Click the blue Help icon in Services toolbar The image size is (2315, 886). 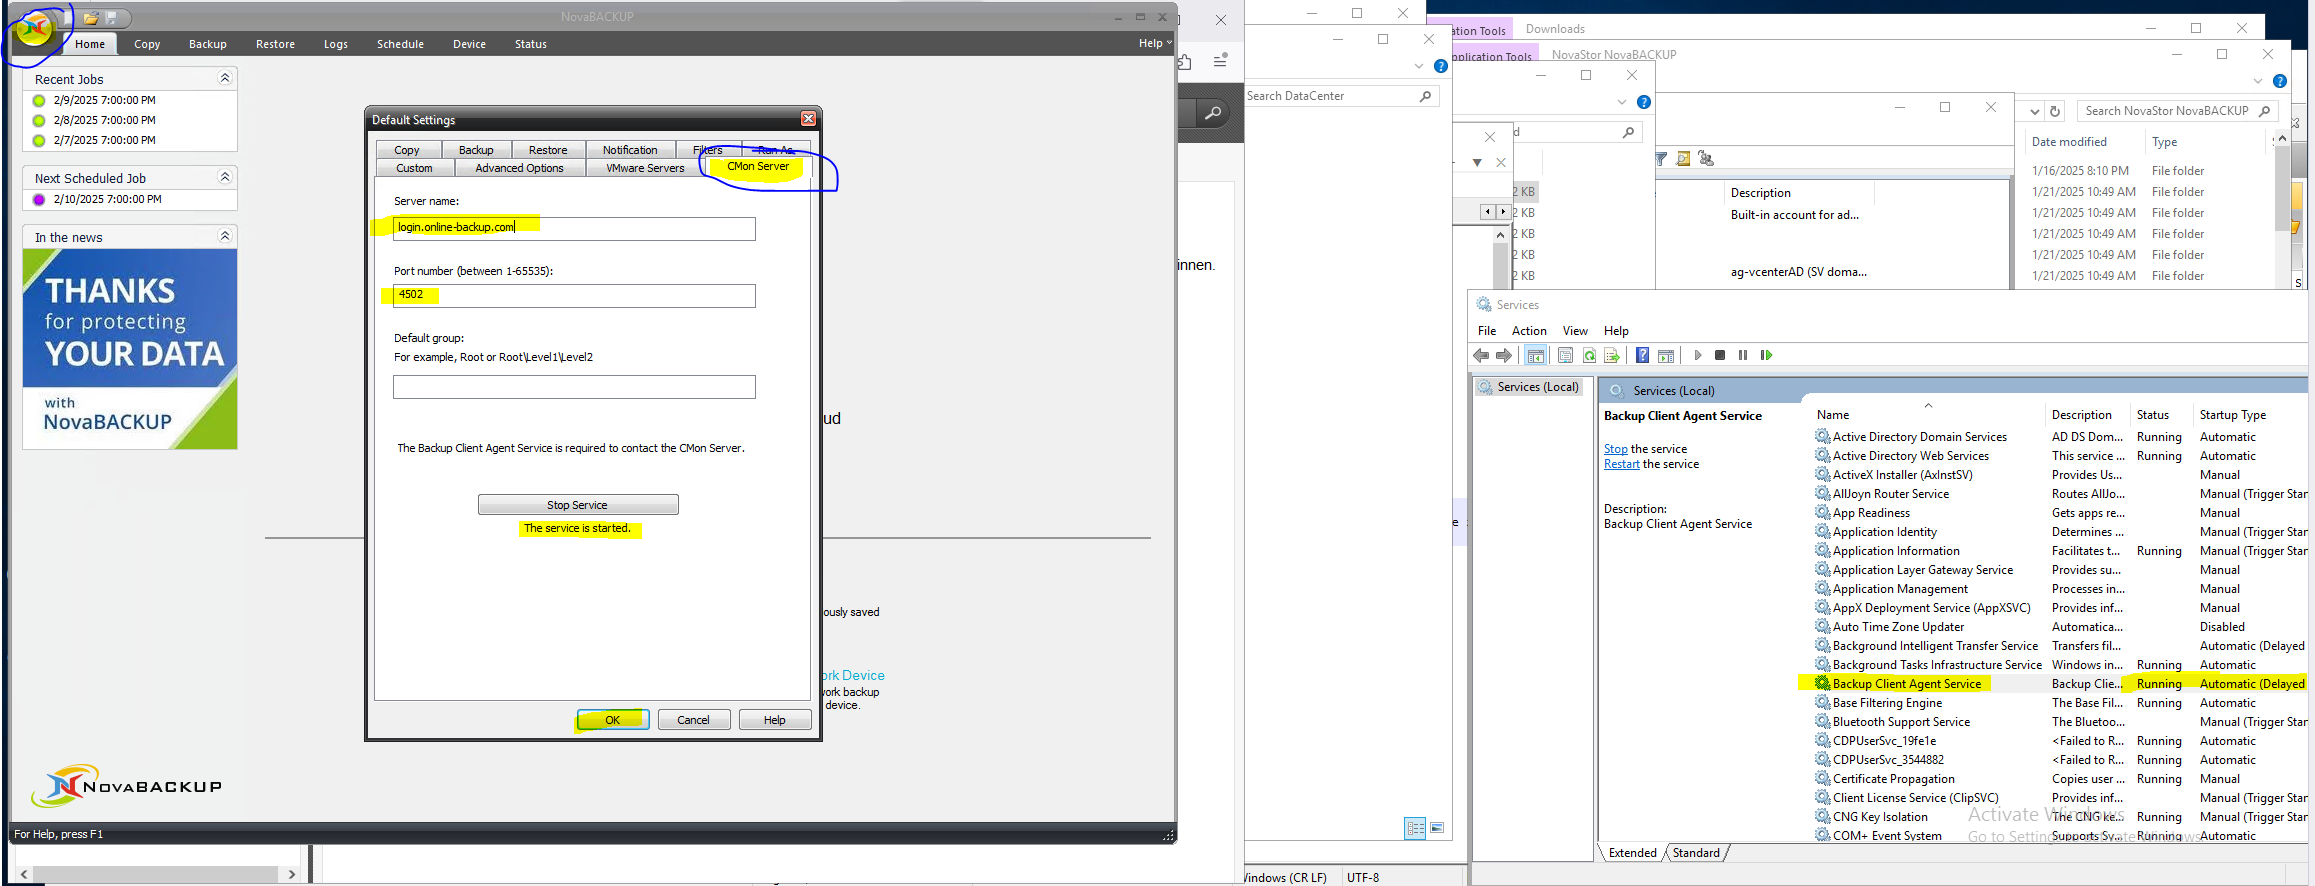pos(1642,355)
